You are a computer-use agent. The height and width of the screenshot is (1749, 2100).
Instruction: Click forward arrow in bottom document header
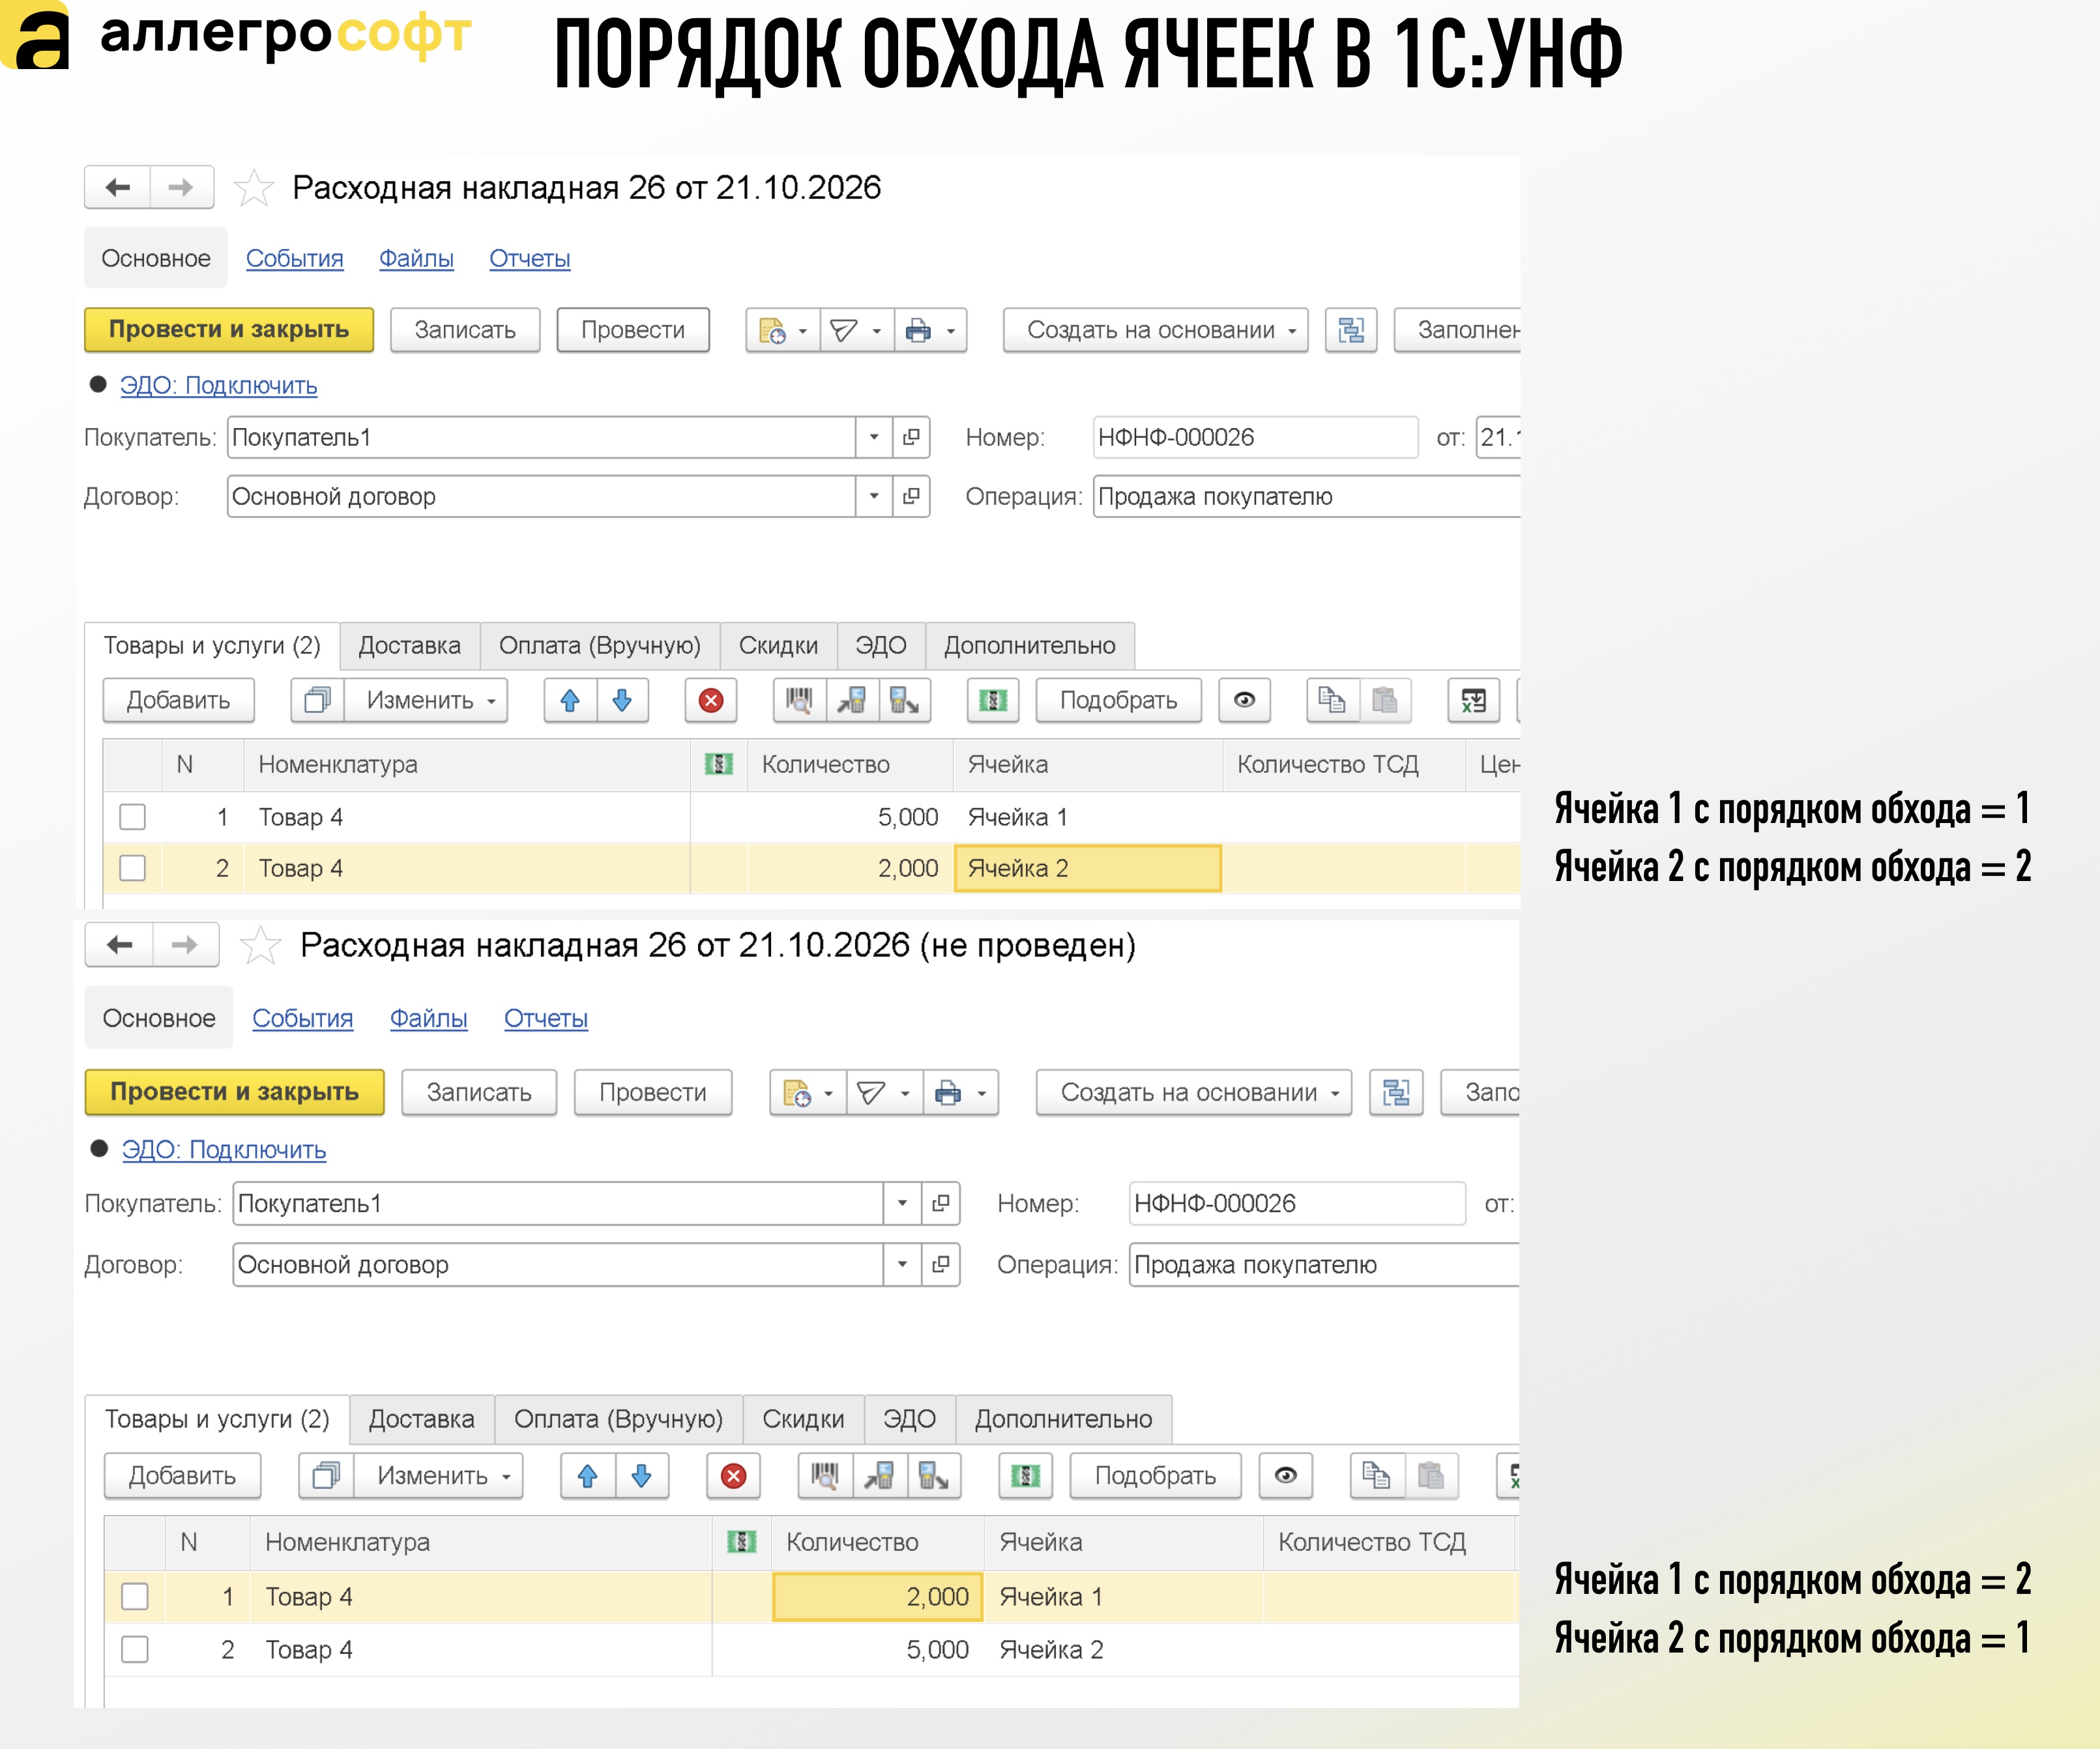coord(185,945)
